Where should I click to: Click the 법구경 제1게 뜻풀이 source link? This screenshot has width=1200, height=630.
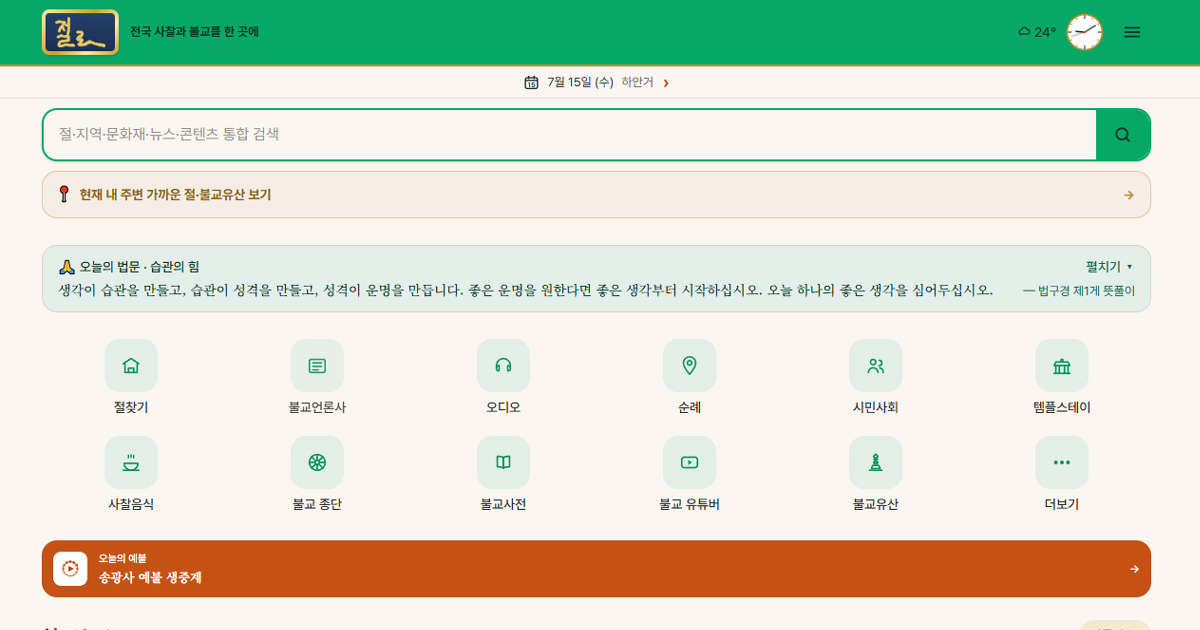tap(1079, 291)
